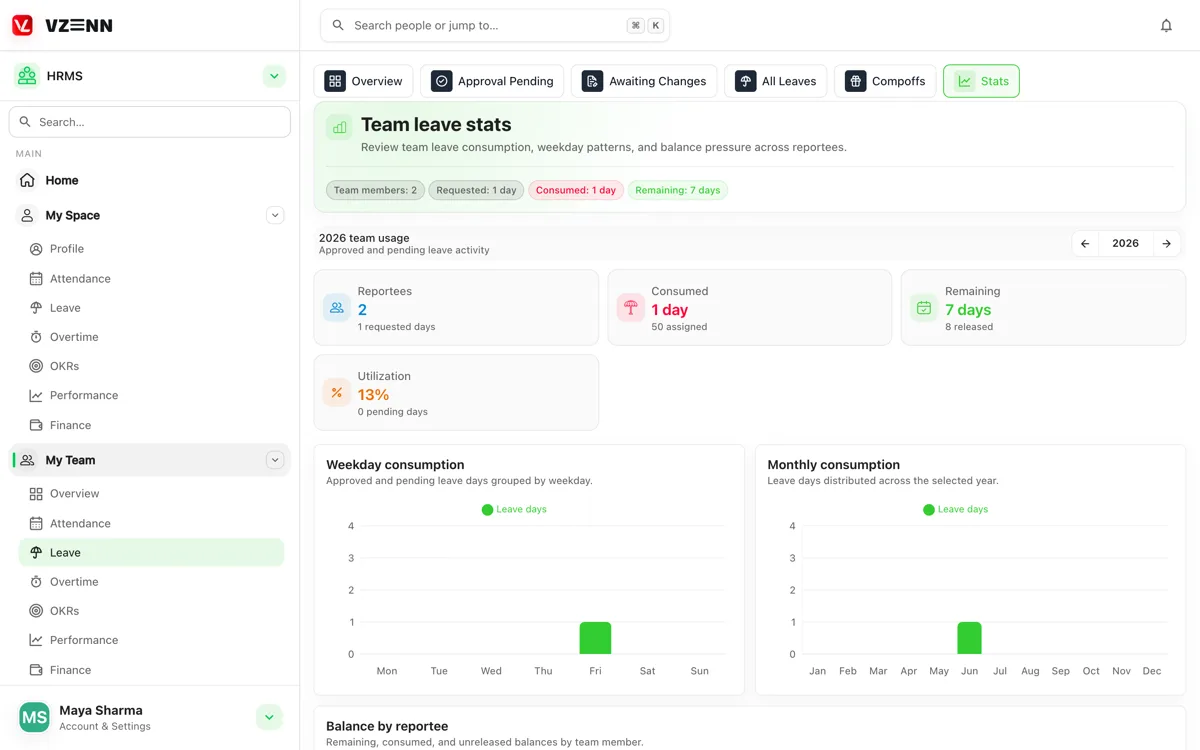Collapse the My Team section chevron
Viewport: 1200px width, 750px height.
275,460
